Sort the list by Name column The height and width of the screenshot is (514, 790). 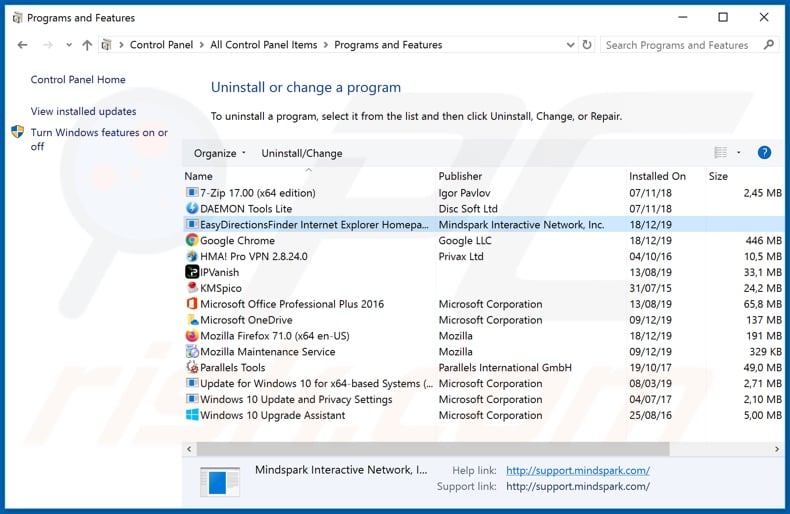(x=199, y=176)
